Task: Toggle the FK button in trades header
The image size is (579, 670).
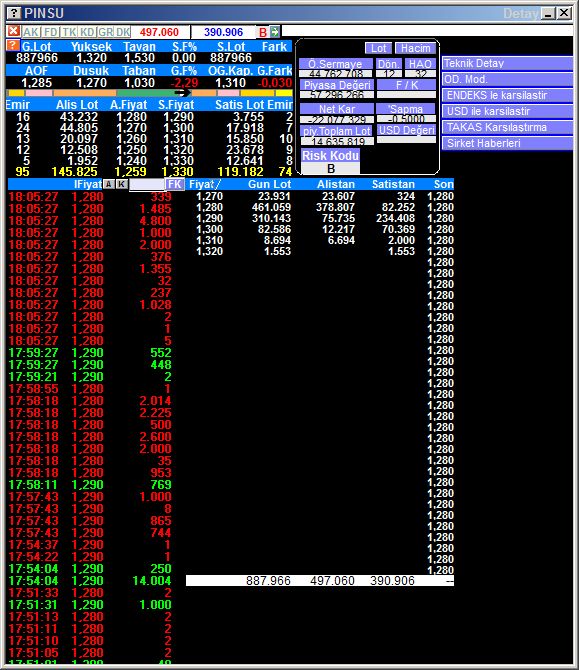Action: (x=175, y=184)
